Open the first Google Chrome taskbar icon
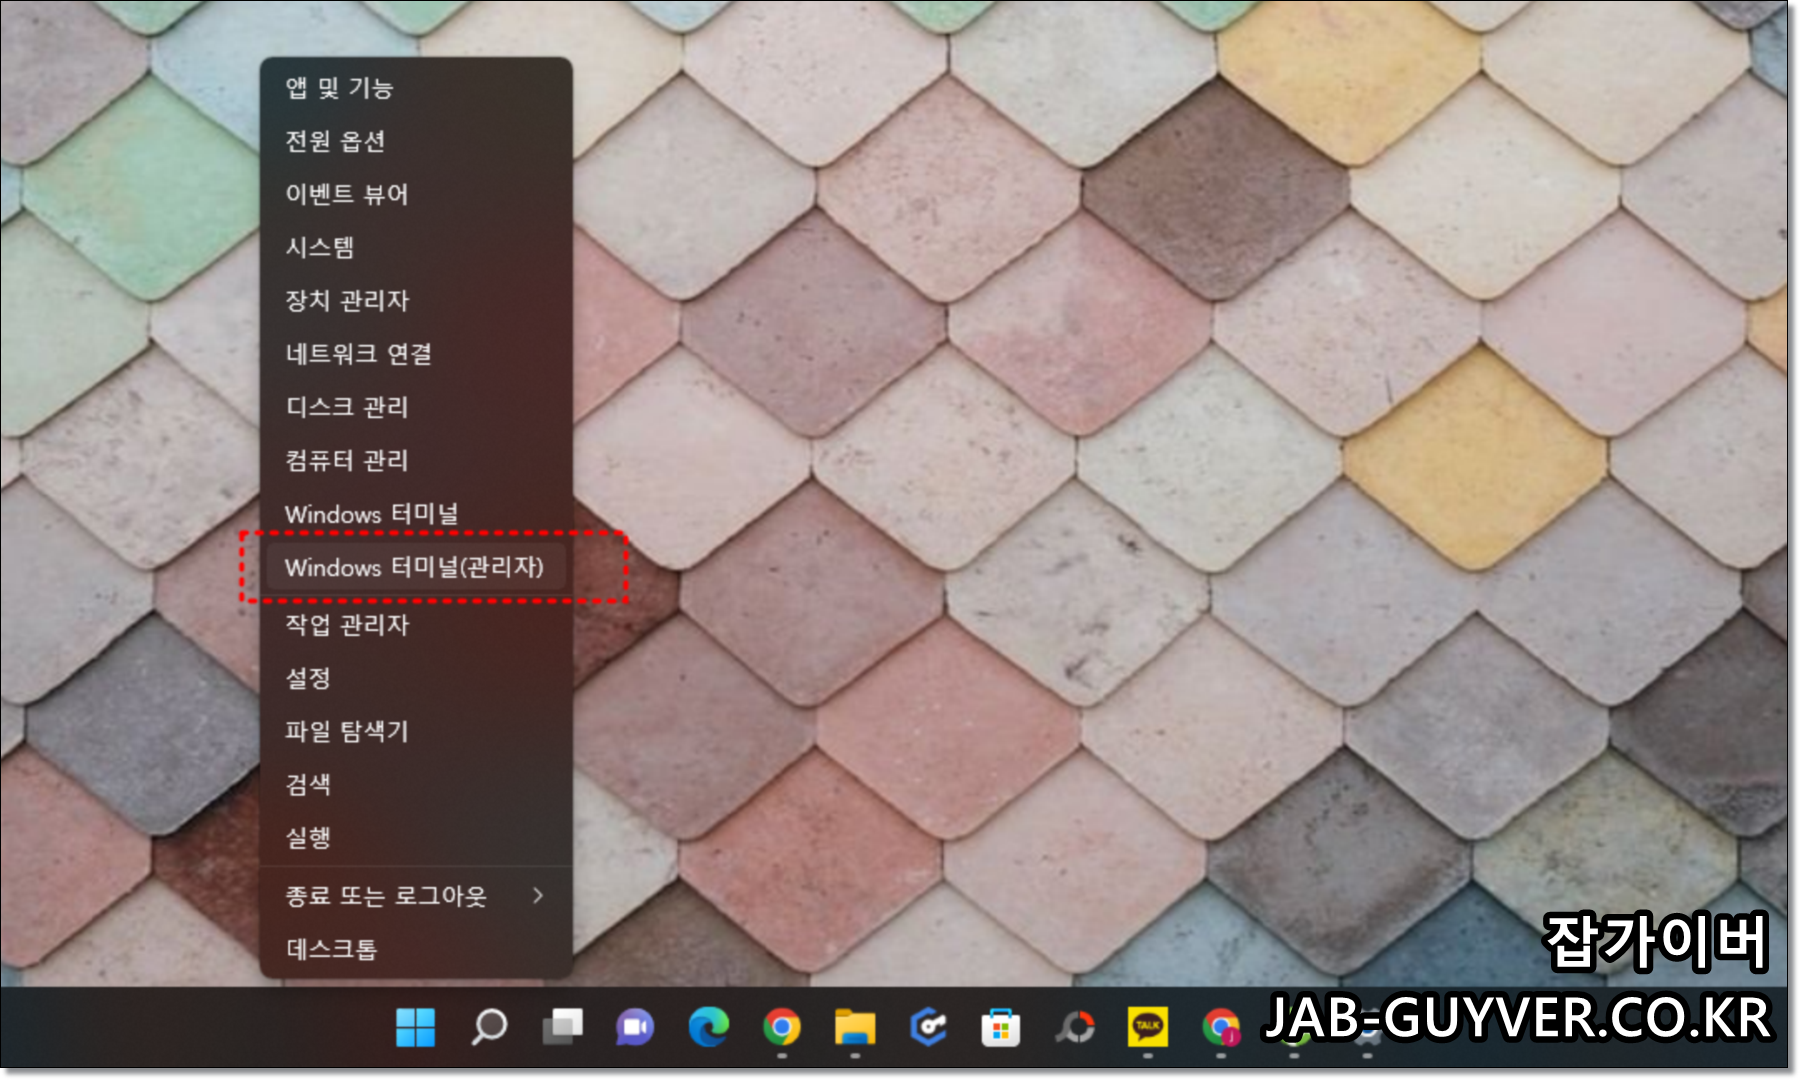 point(782,1027)
